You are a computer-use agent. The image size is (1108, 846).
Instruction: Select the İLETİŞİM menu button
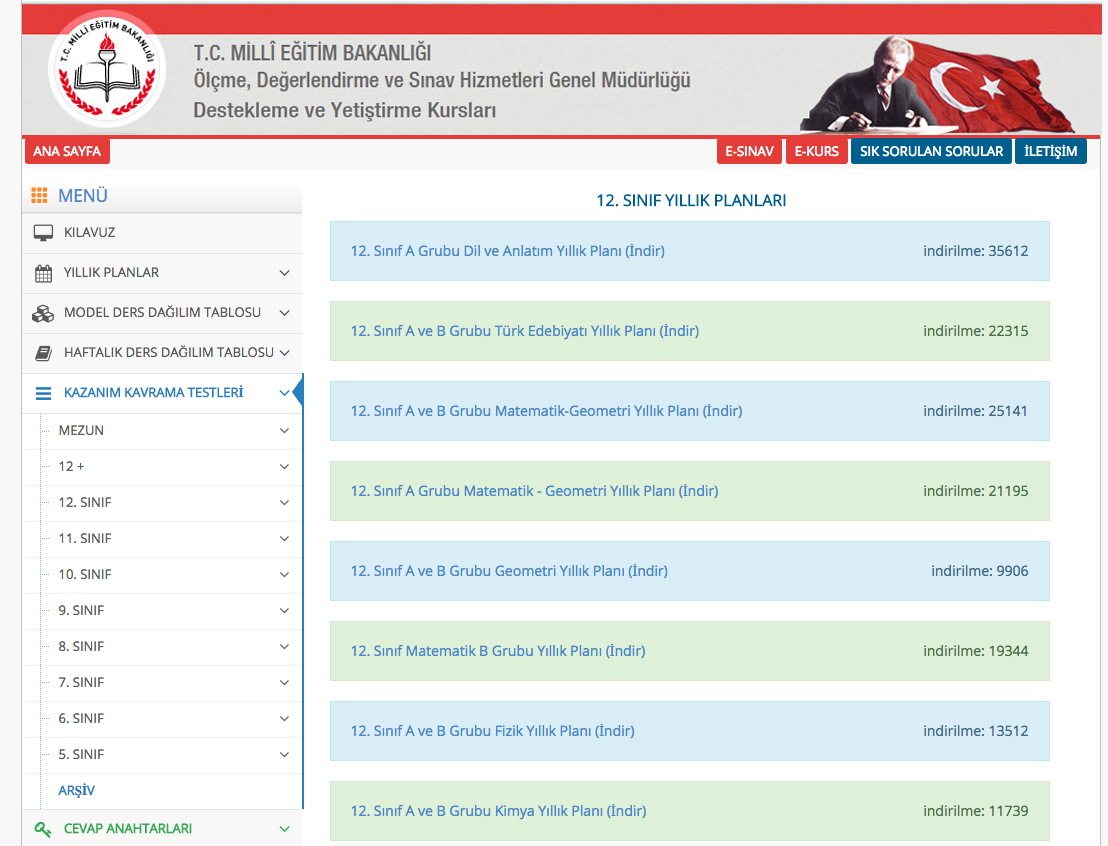[x=1050, y=152]
